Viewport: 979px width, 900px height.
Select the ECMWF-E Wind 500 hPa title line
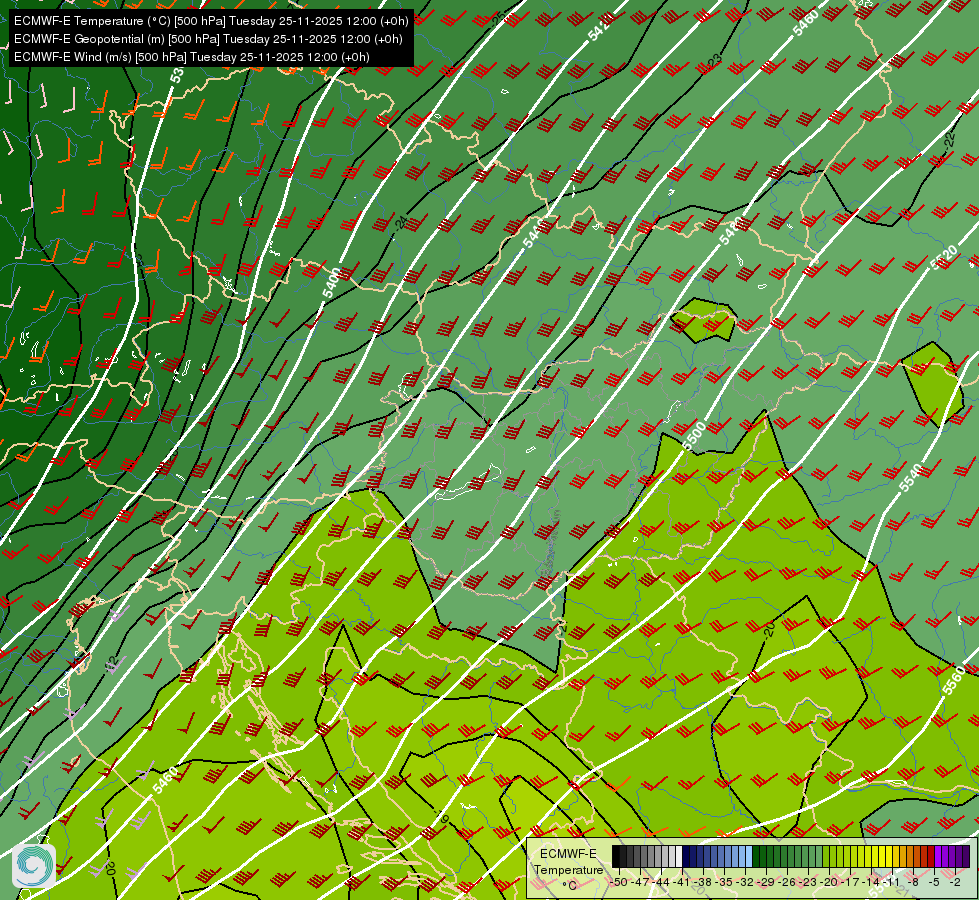point(192,57)
